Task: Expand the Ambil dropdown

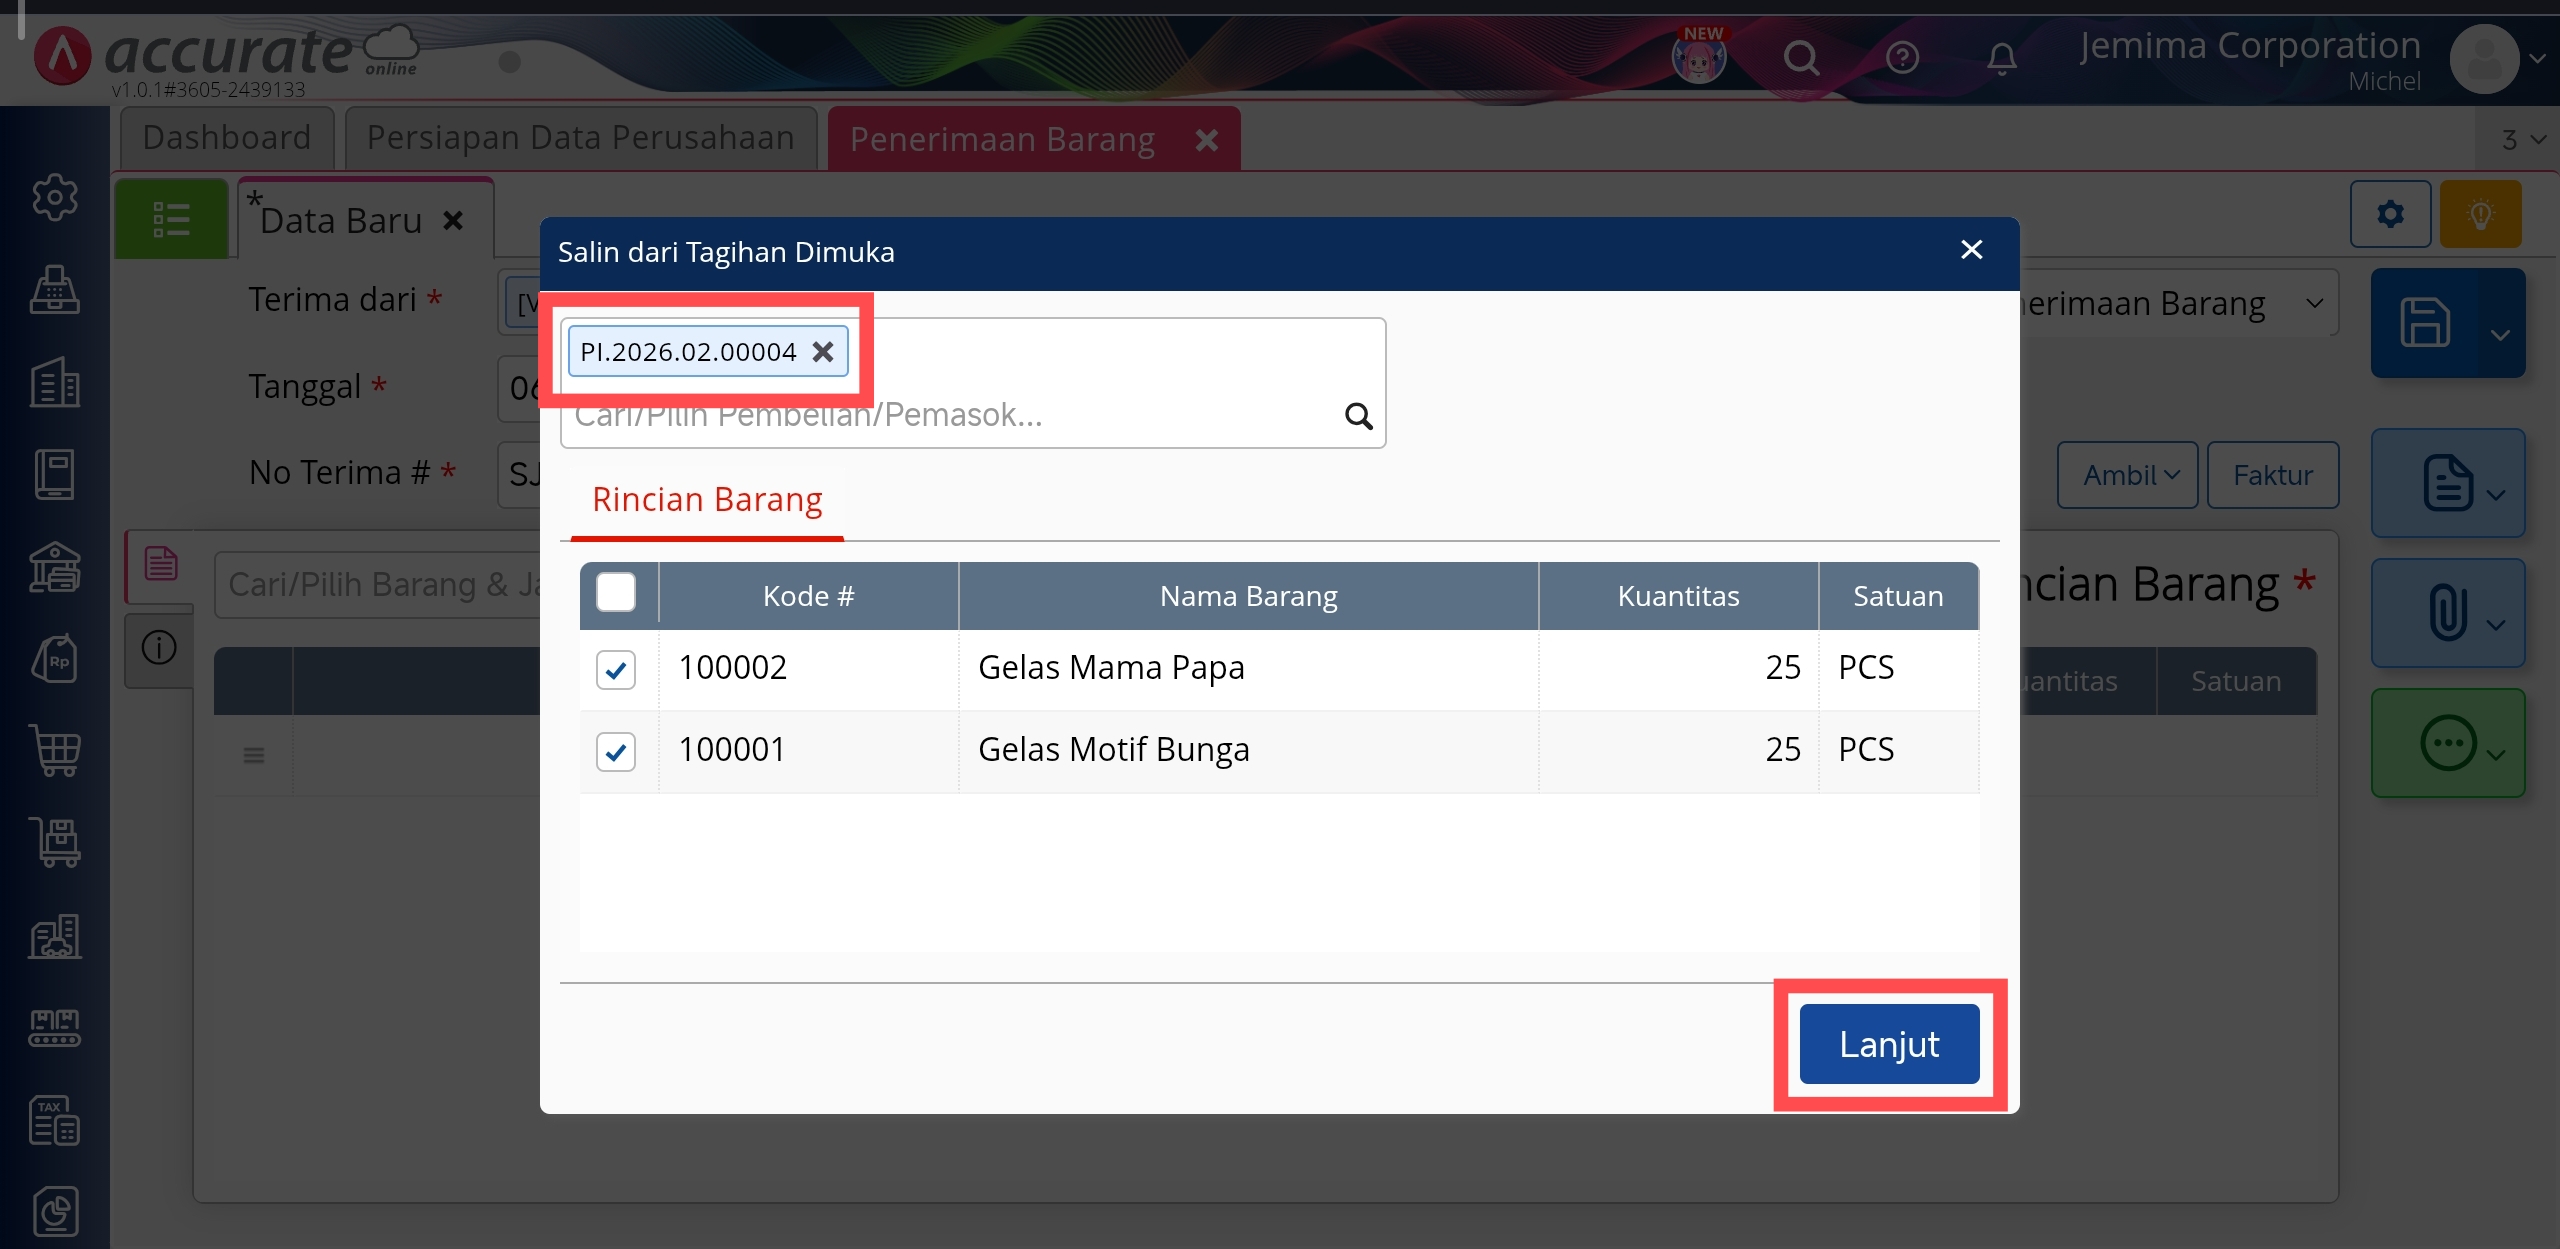Action: click(2127, 475)
